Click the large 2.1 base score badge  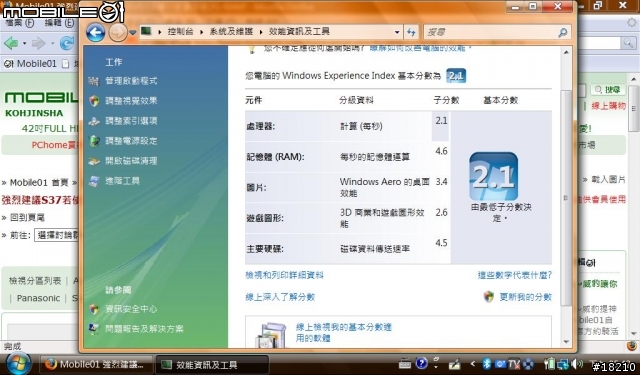click(493, 176)
